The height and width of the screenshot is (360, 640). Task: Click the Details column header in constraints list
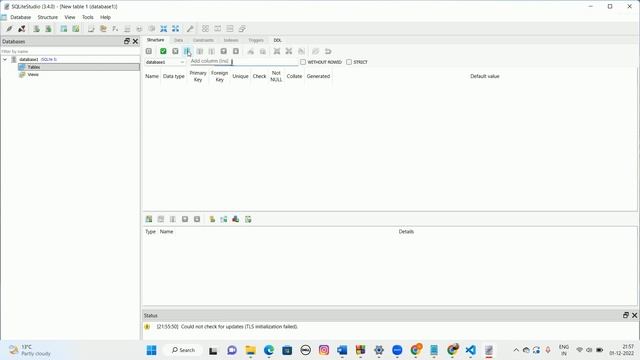click(x=406, y=231)
